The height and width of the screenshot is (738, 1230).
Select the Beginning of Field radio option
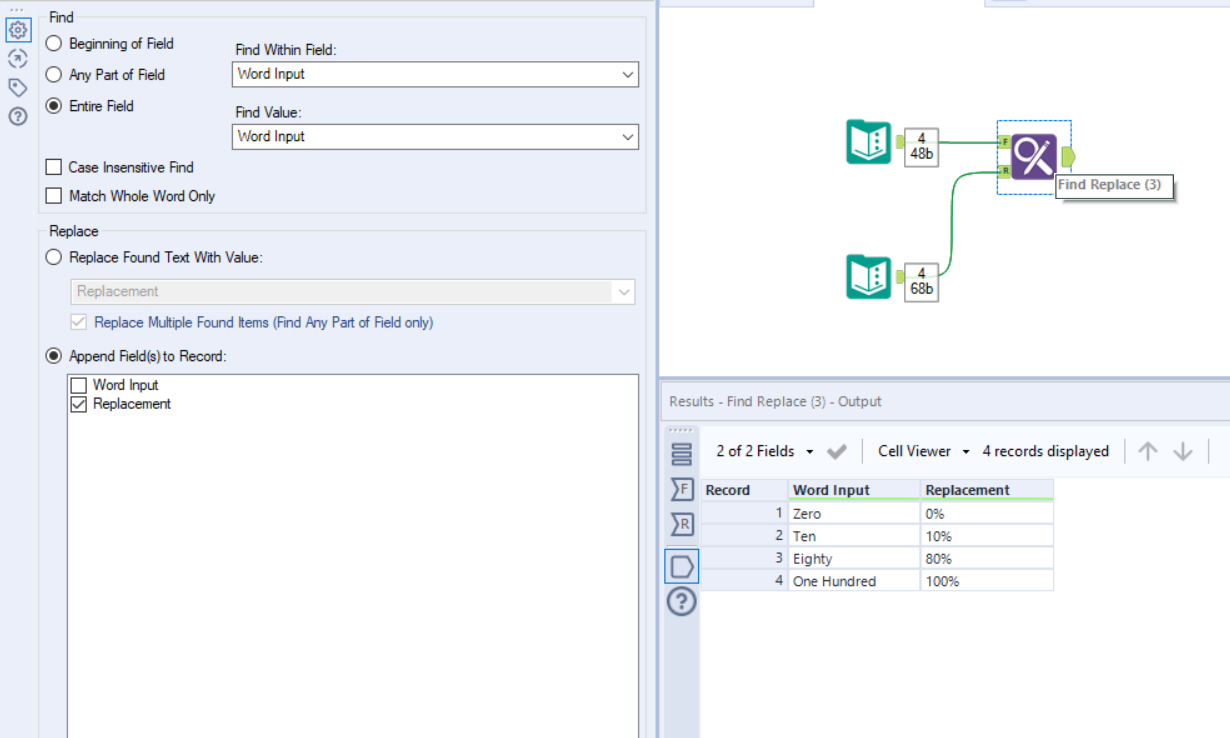(54, 44)
